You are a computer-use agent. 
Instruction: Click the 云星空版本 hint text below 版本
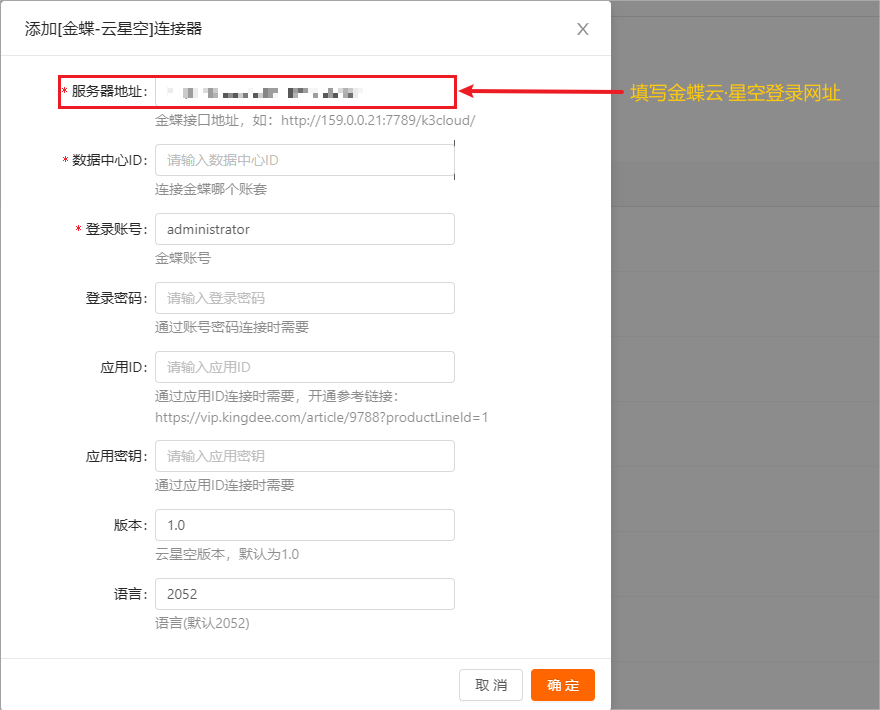tap(227, 554)
